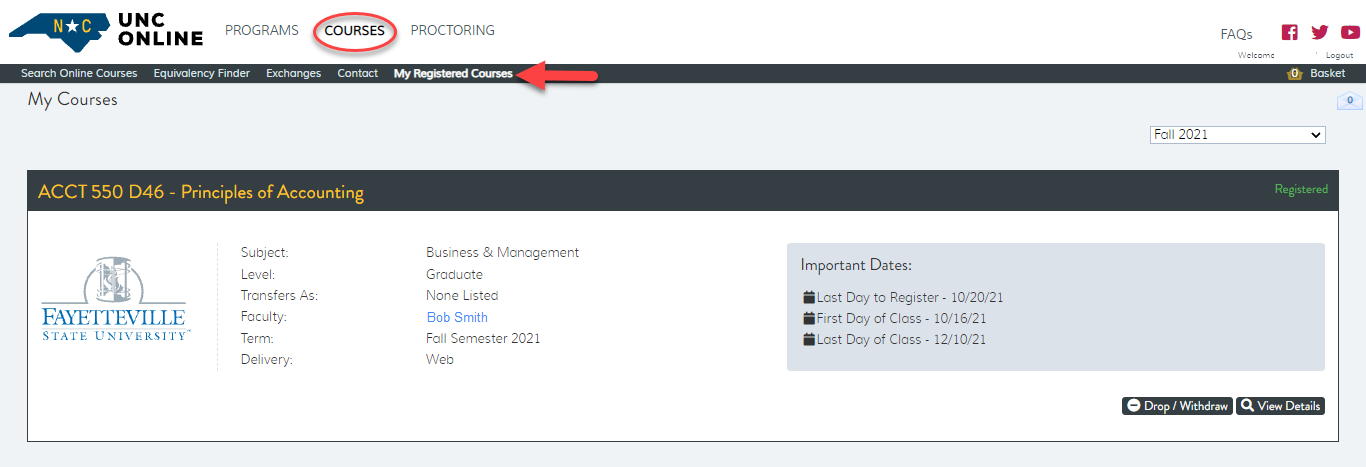Click the Drop / Withdraw button
The height and width of the screenshot is (467, 1366).
coord(1177,406)
